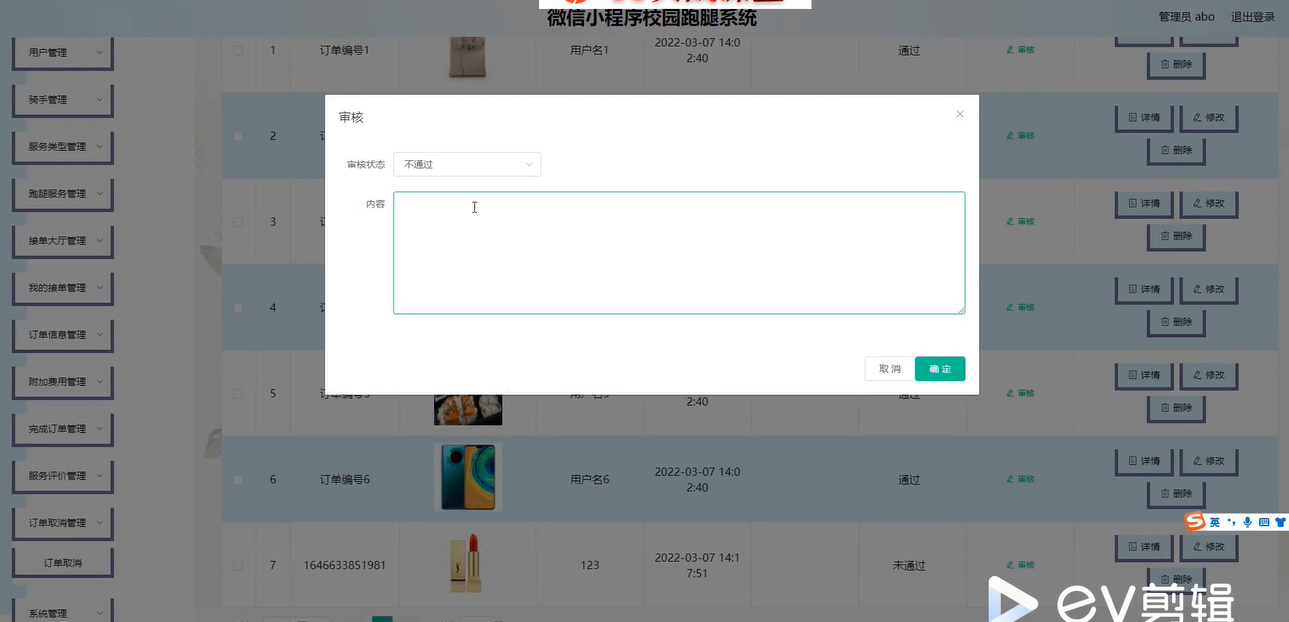The image size is (1289, 622).
Task: Close the 审核 dialog with the X icon
Action: (x=960, y=114)
